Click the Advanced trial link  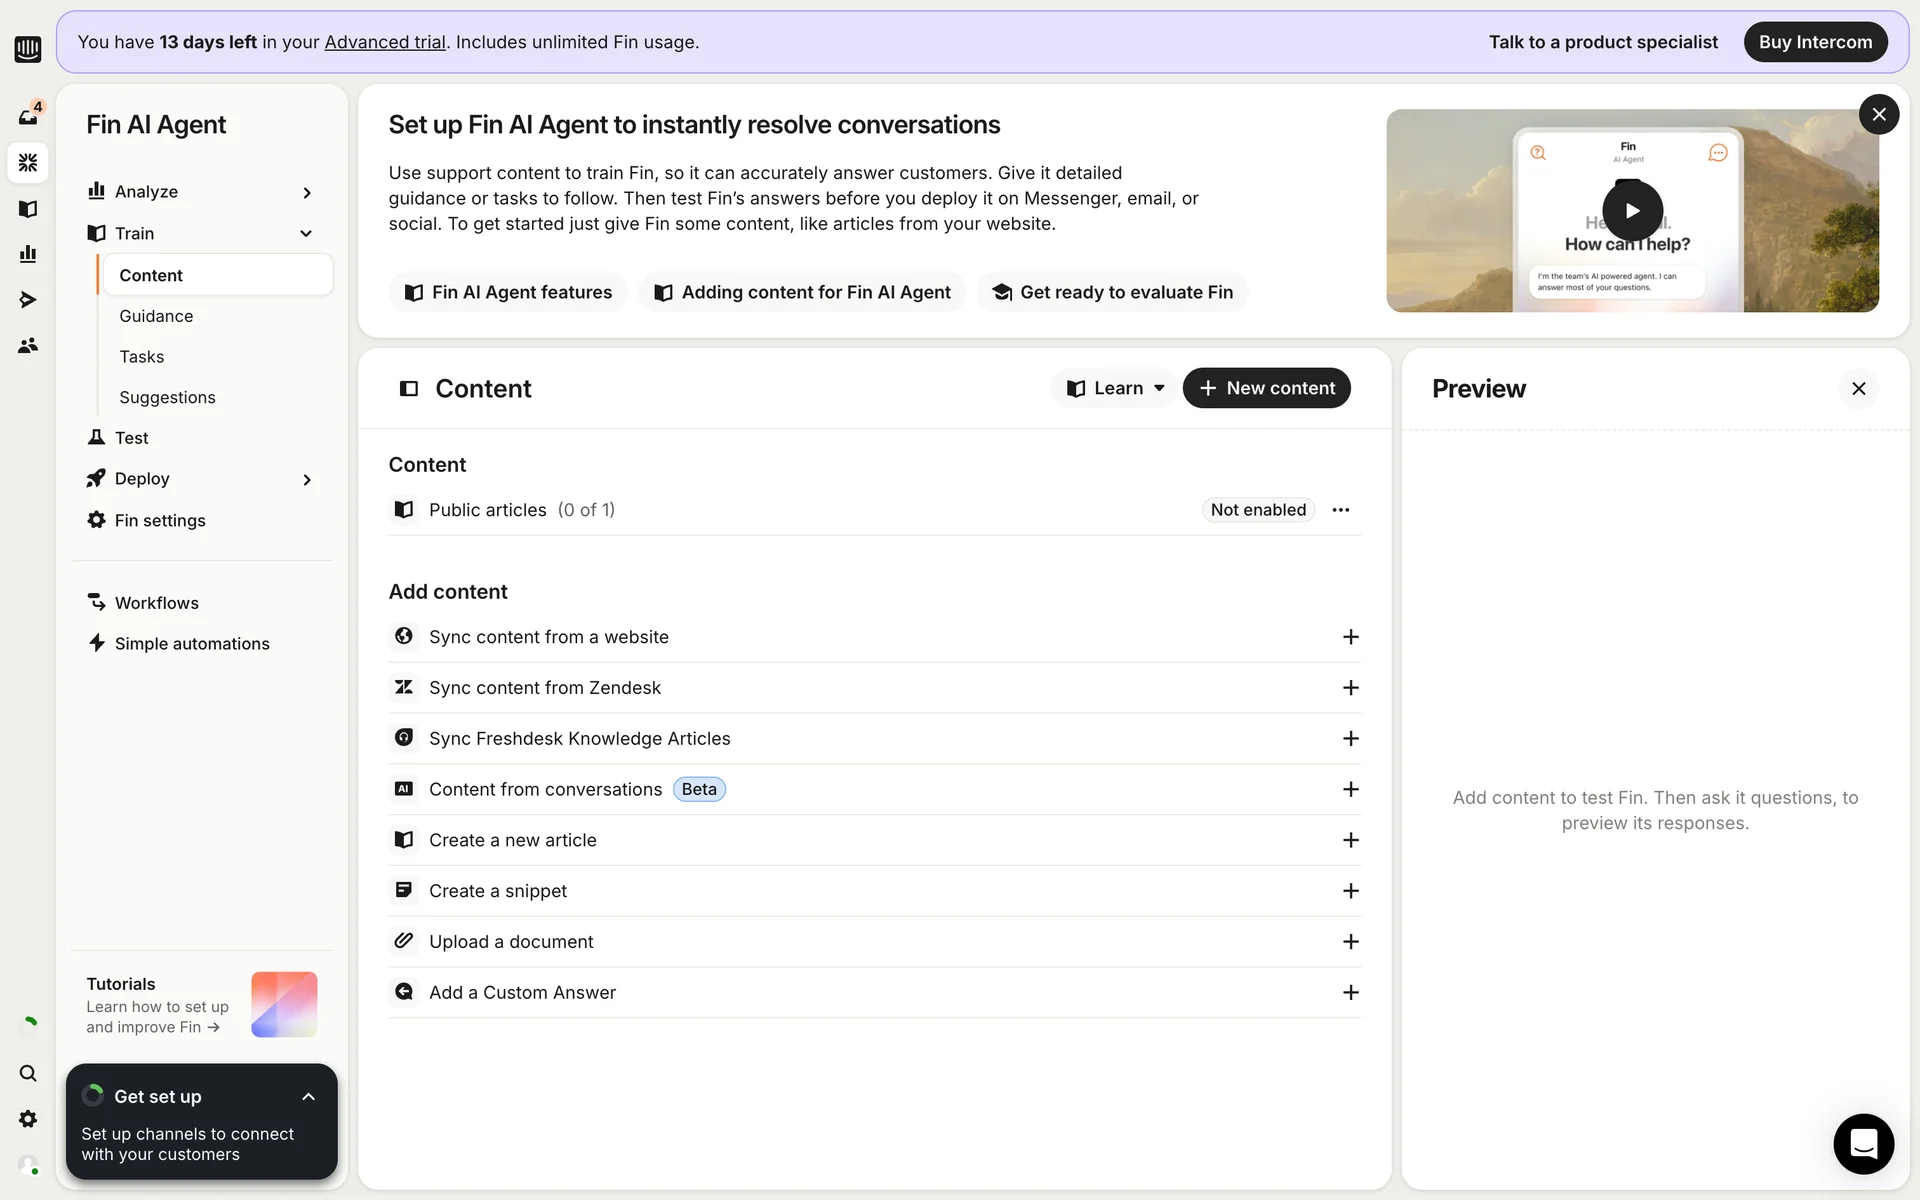click(385, 42)
